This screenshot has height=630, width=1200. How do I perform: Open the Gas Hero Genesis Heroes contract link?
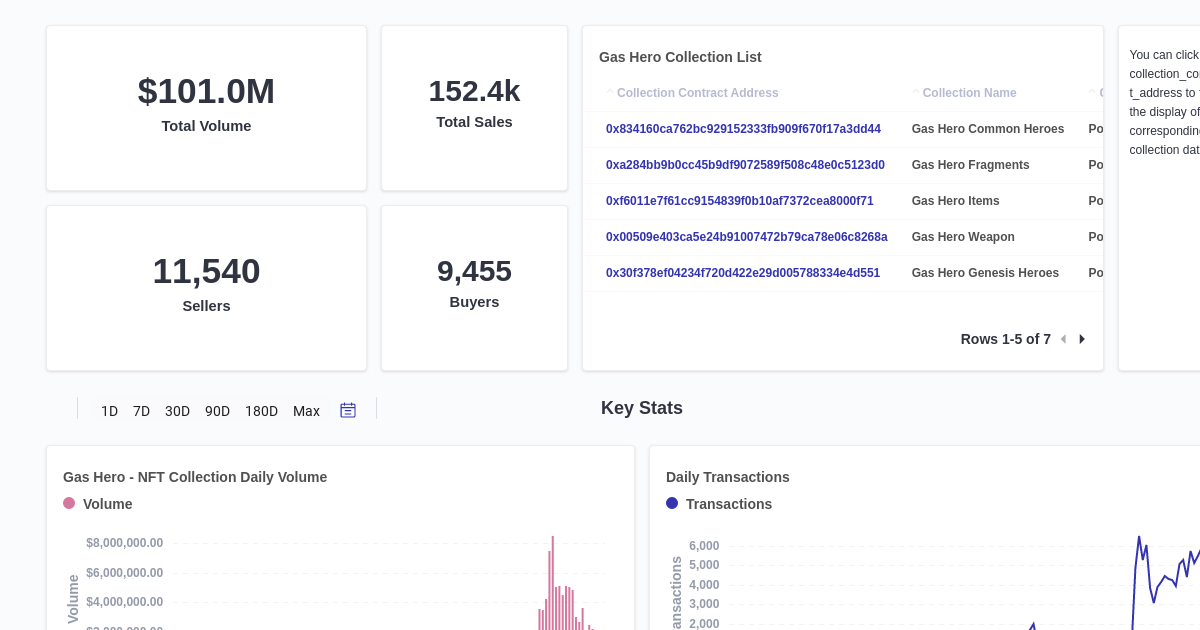point(743,273)
